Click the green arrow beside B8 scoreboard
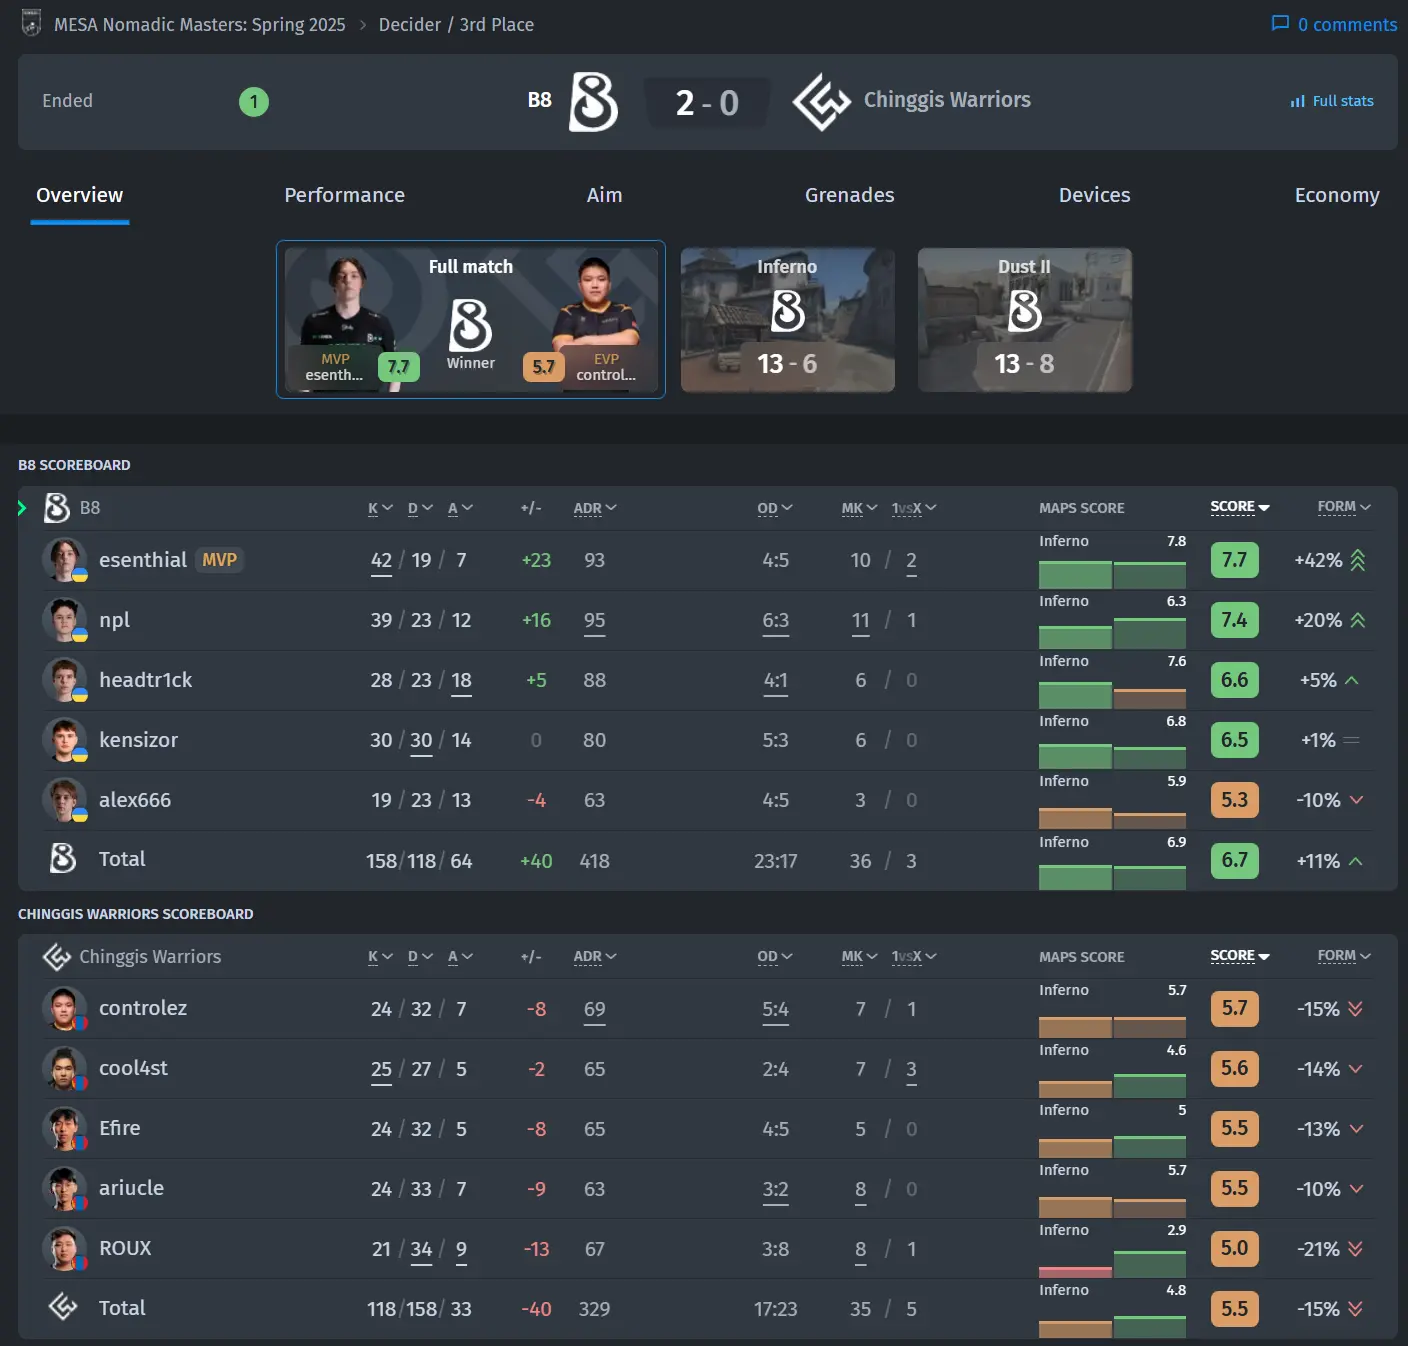Image resolution: width=1408 pixels, height=1346 pixels. point(22,508)
